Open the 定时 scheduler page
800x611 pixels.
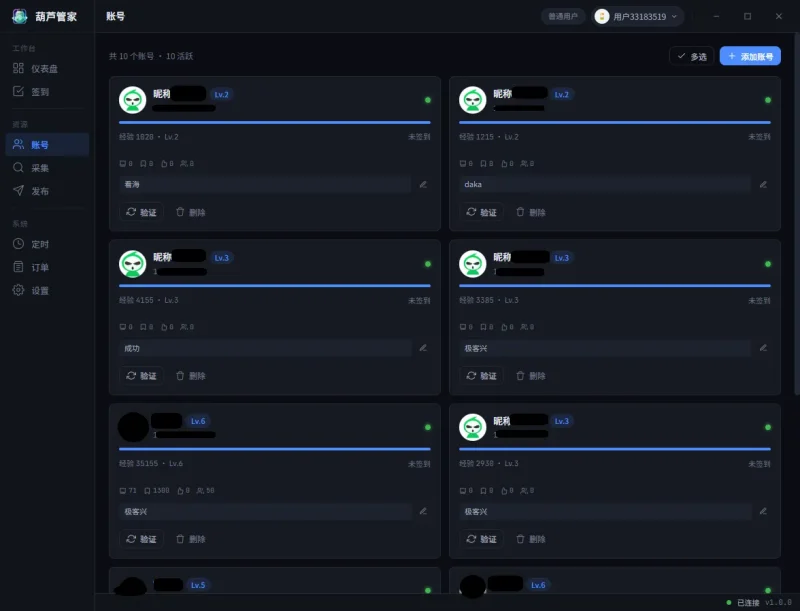click(x=47, y=244)
